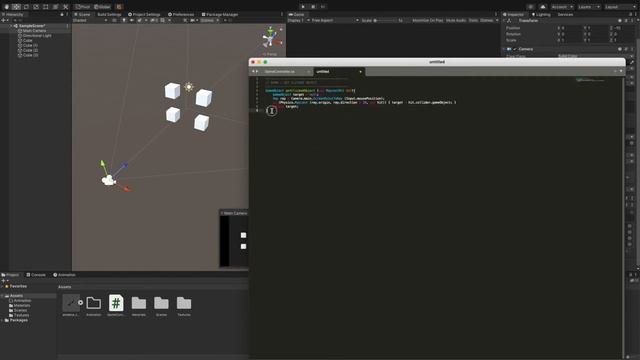Open the Preferences tab

coord(181,14)
